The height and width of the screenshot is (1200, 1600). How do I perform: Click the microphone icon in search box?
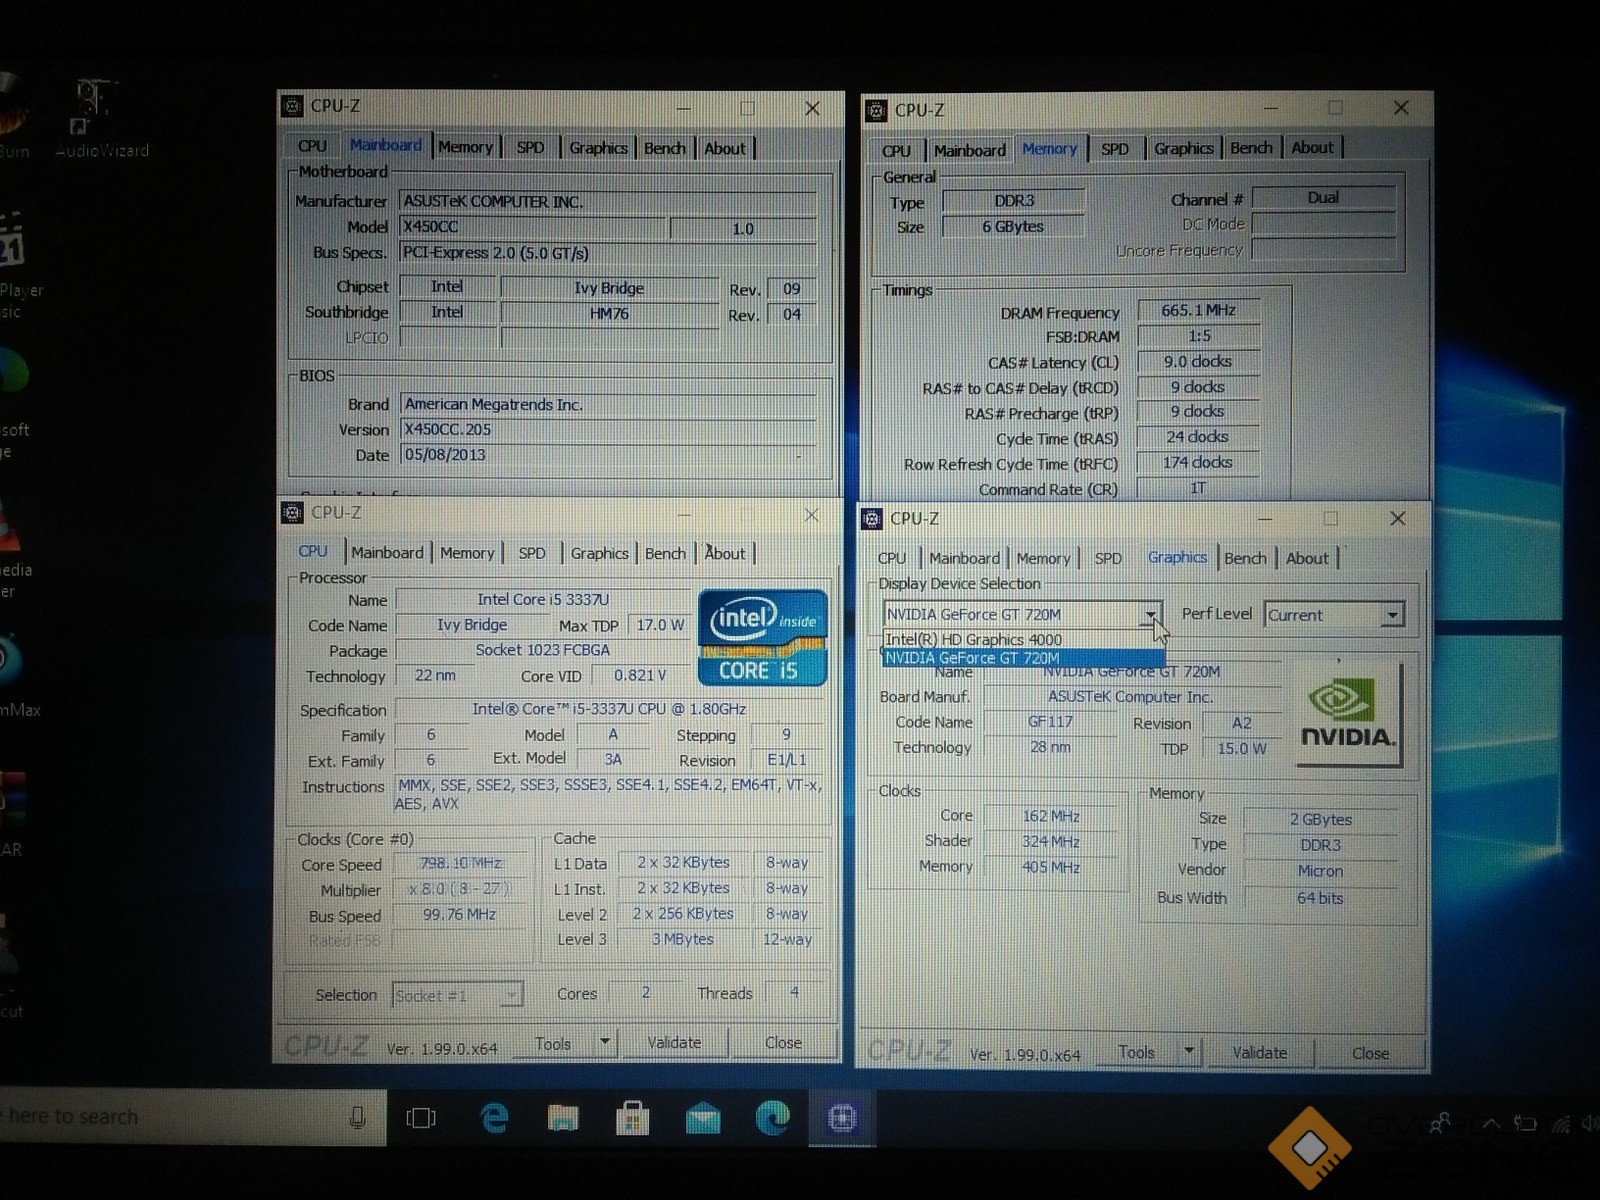click(x=357, y=1118)
